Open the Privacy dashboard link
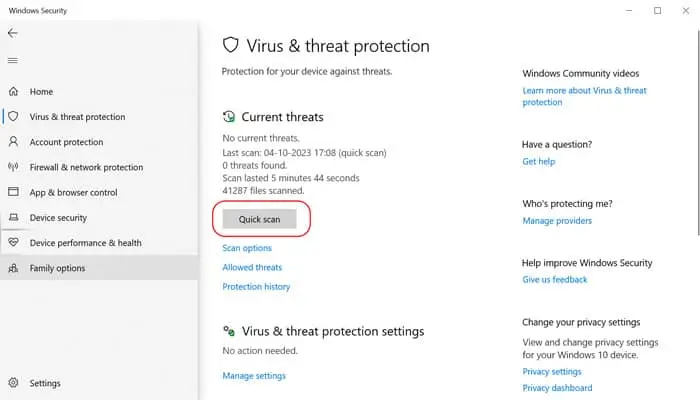The width and height of the screenshot is (700, 400). 557,388
